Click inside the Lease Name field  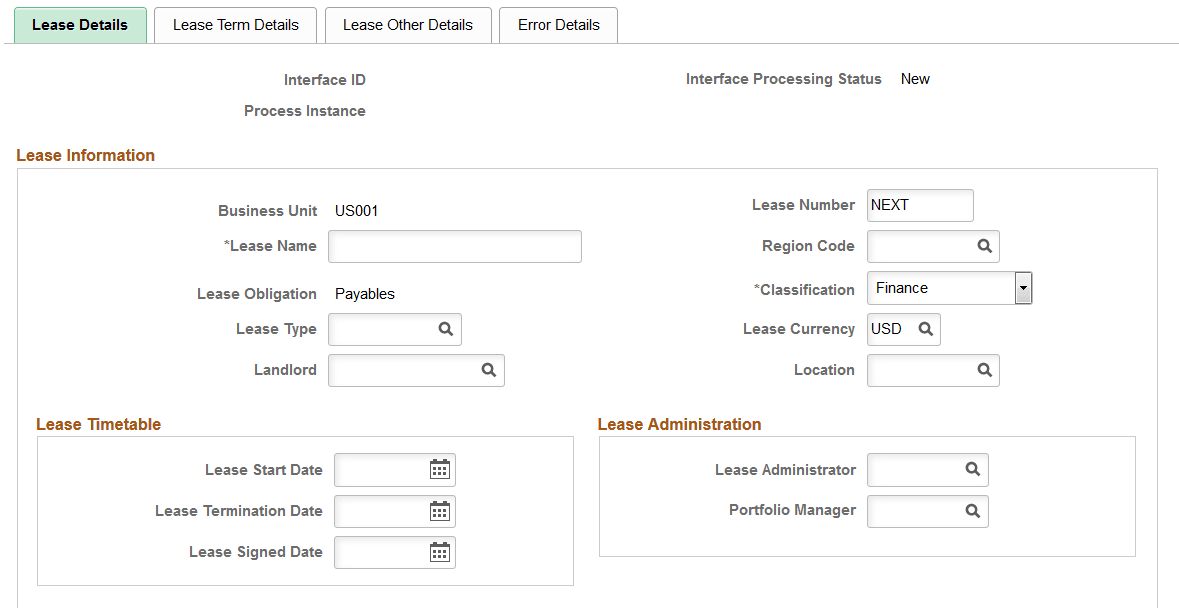tap(455, 246)
